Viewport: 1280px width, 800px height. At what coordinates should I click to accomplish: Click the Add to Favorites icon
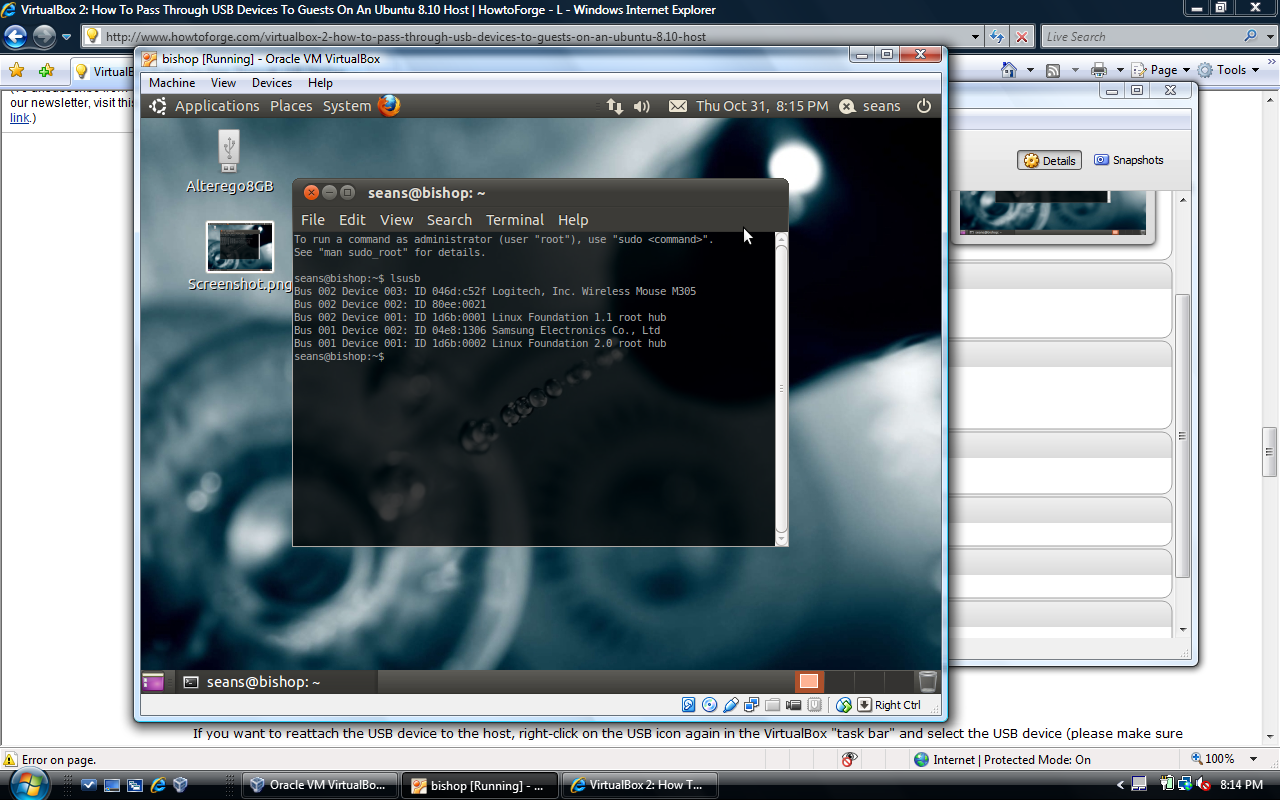[x=46, y=70]
